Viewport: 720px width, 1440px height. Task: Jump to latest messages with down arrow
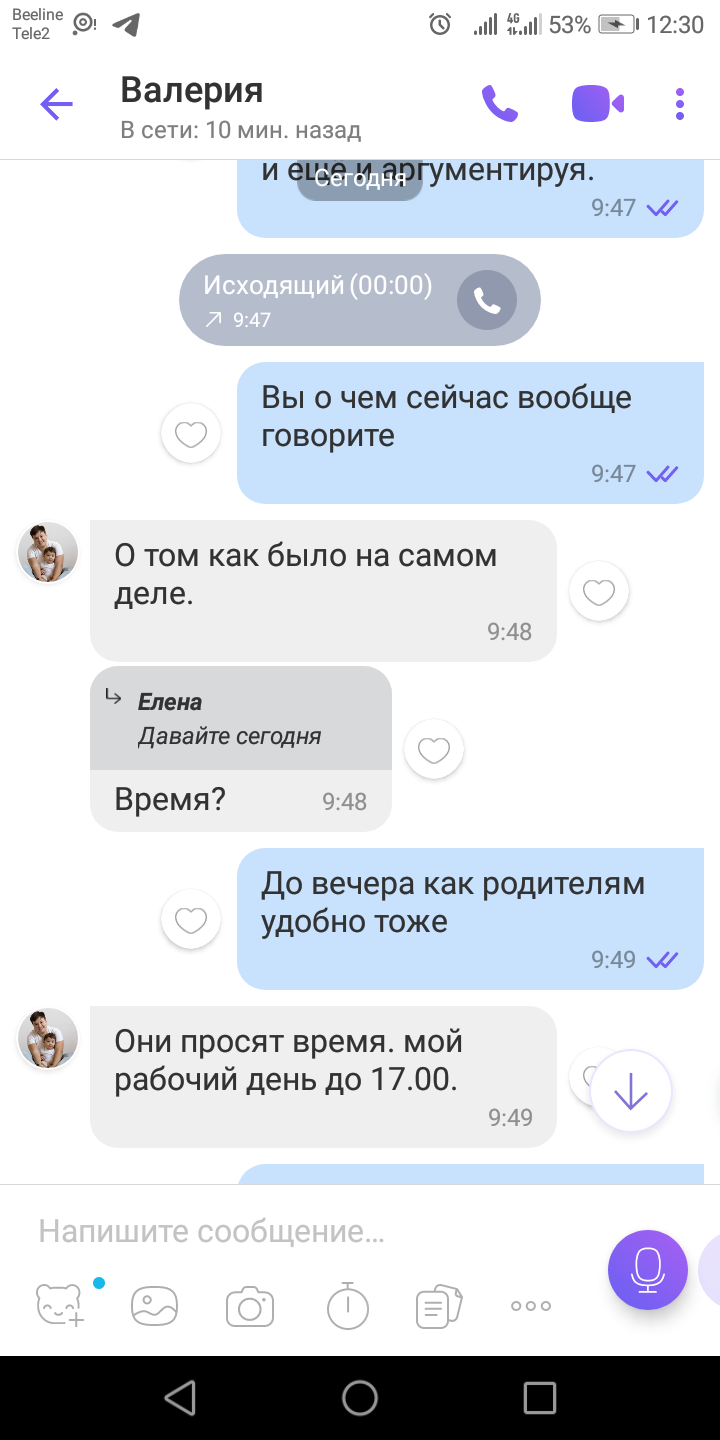631,1092
